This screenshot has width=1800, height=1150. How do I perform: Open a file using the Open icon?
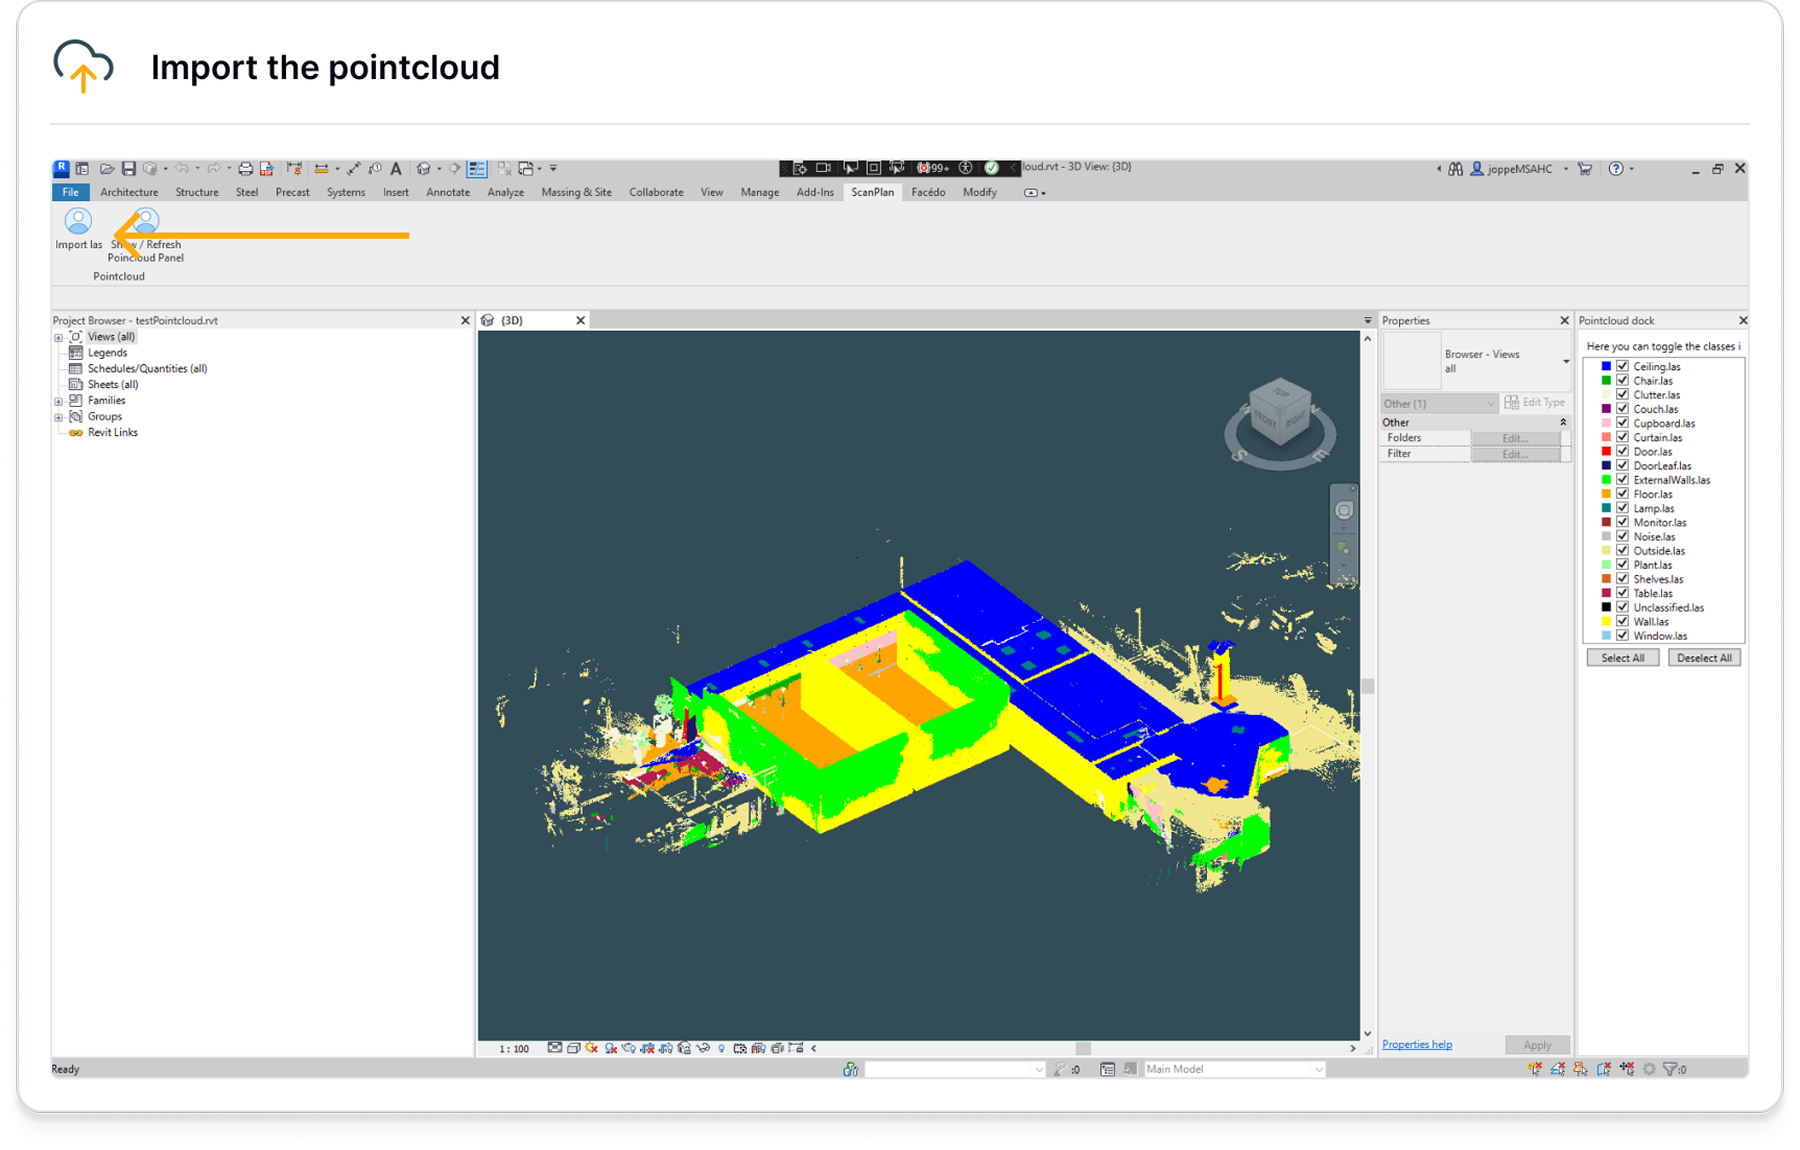[108, 168]
